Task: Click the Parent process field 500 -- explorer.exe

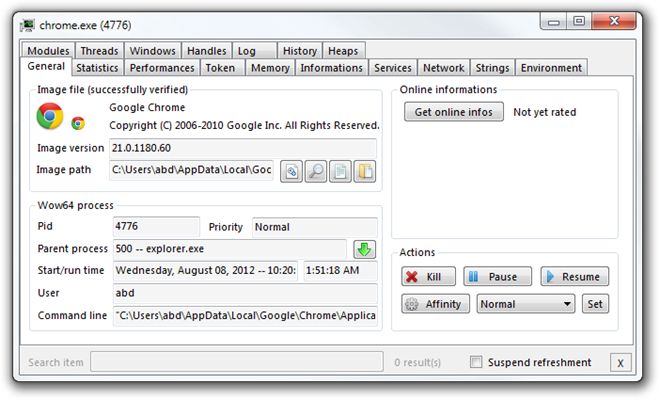Action: 230,249
